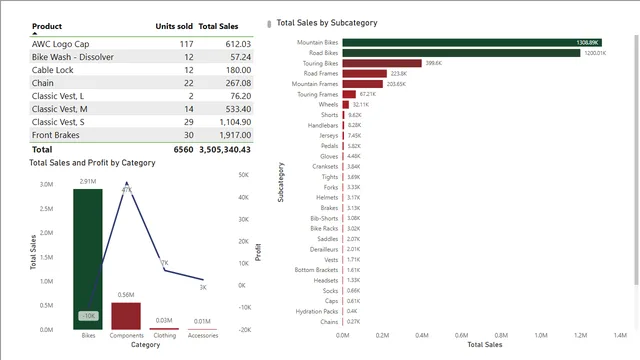Screen dimensions: 640x360
Task: Click the 2.91M Bikes data label
Action: pyautogui.click(x=88, y=182)
